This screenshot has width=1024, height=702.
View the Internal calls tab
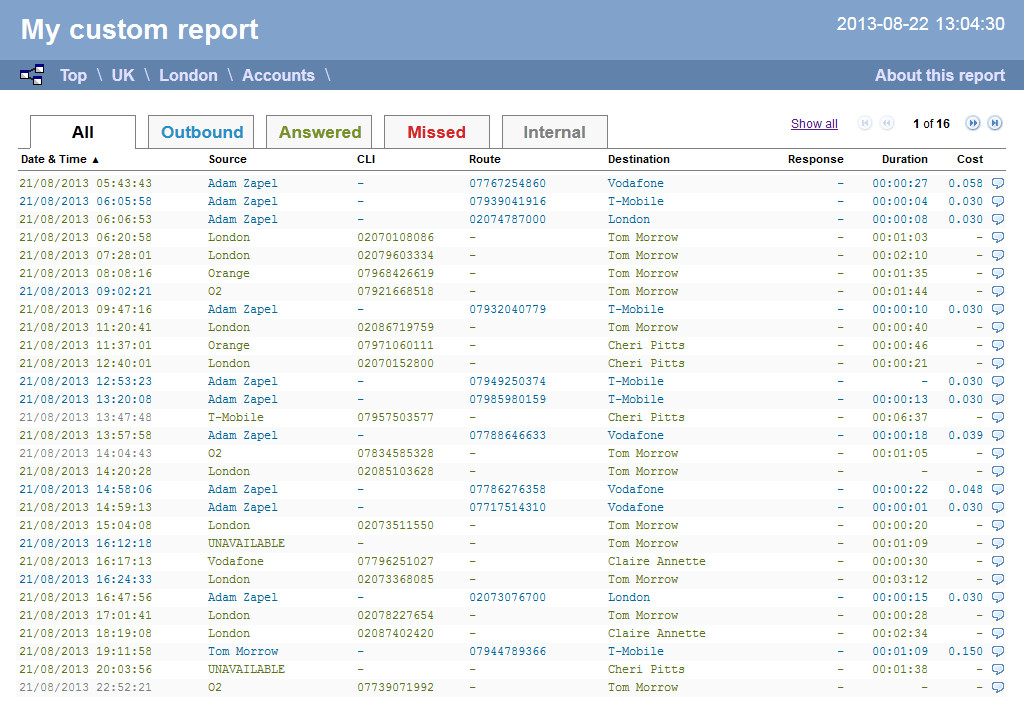point(554,131)
